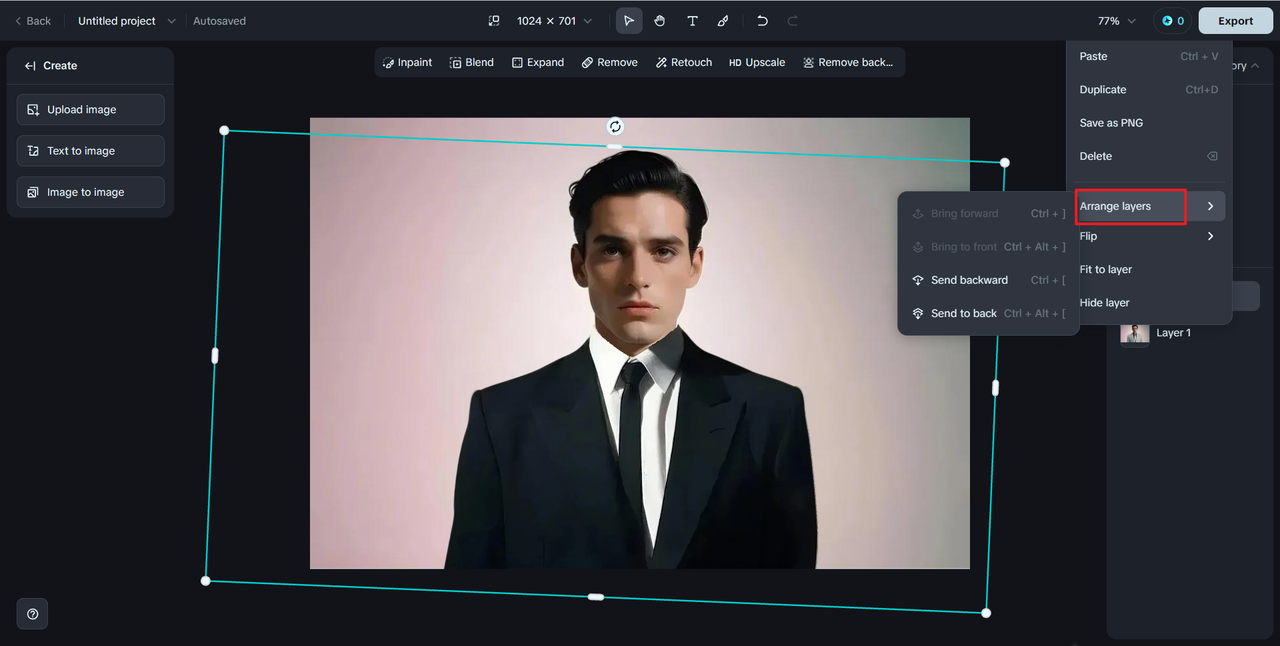The height and width of the screenshot is (646, 1280).
Task: Click the bottom-right selection corner handle
Action: (986, 613)
